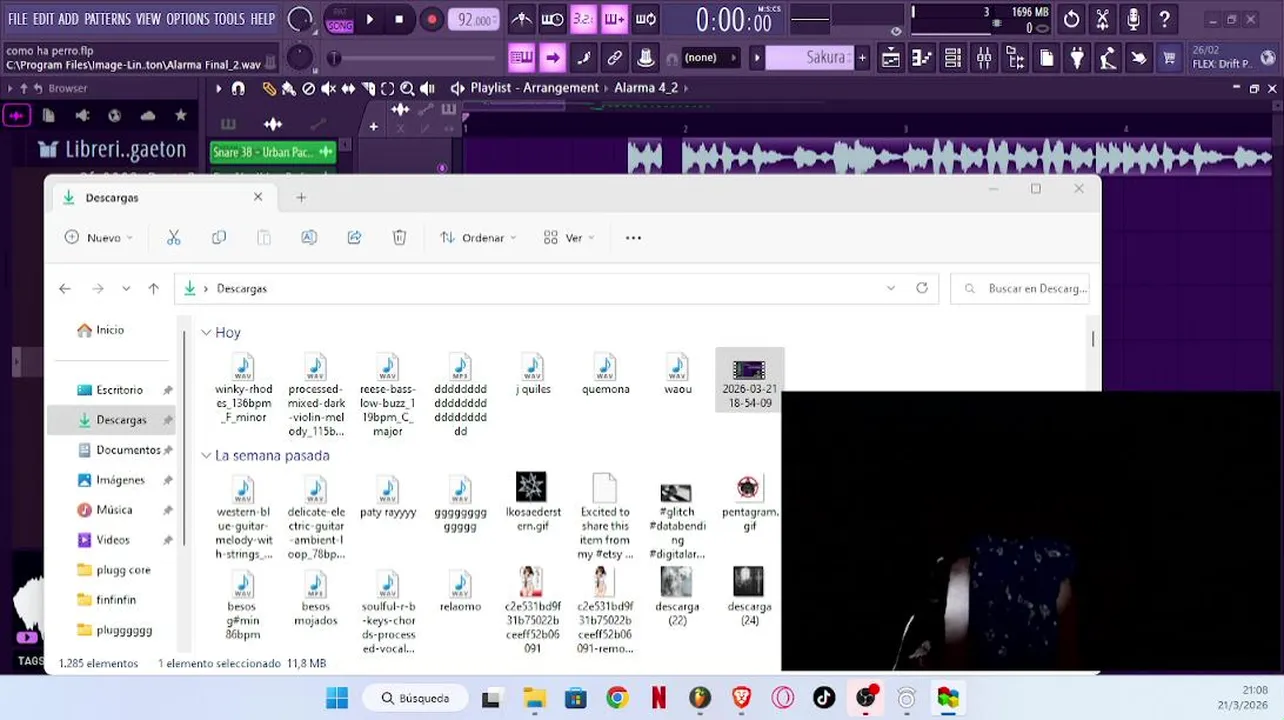Screen dimensions: 1284x720
Task: Click the refresh icon in Explorer address bar
Action: pyautogui.click(x=922, y=288)
